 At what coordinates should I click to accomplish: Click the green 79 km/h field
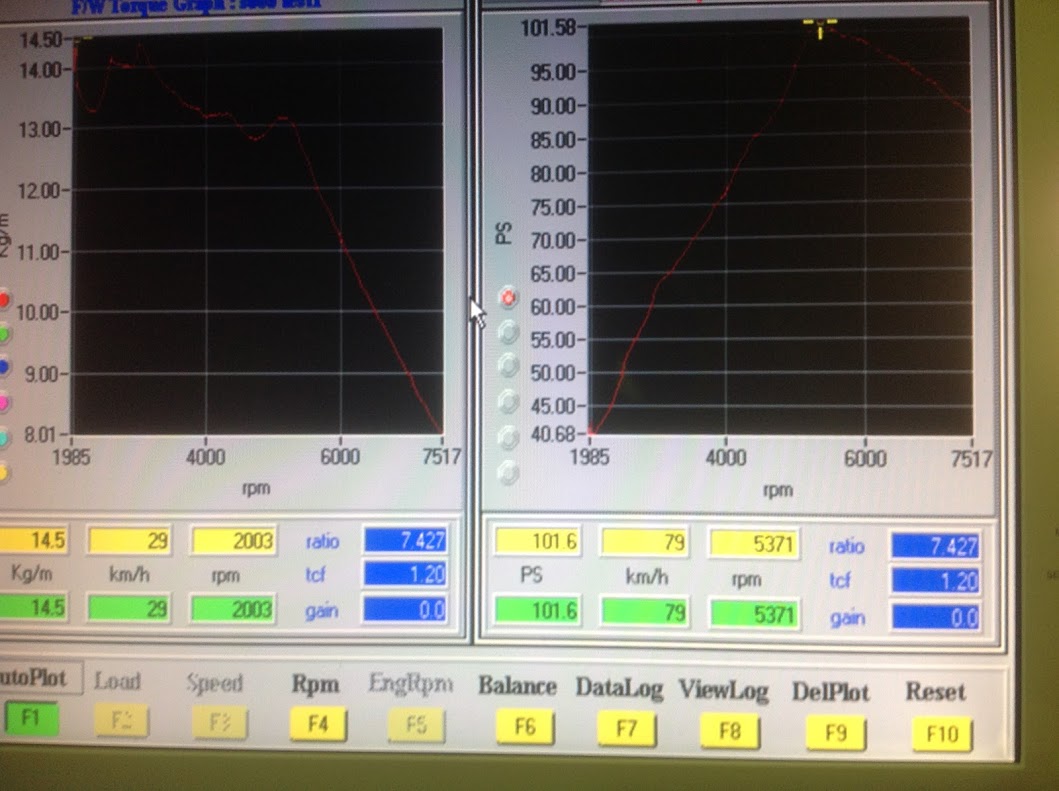645,613
